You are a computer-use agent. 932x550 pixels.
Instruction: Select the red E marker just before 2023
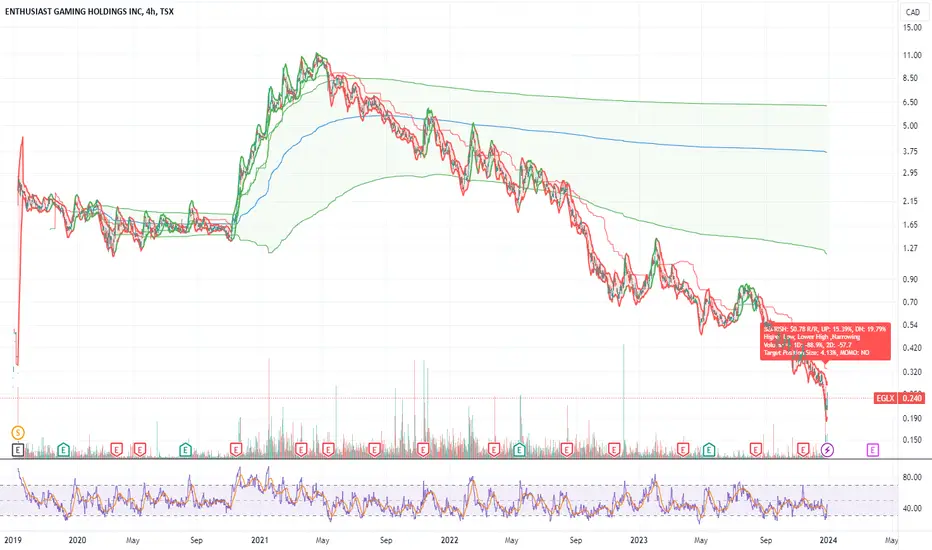pos(613,450)
